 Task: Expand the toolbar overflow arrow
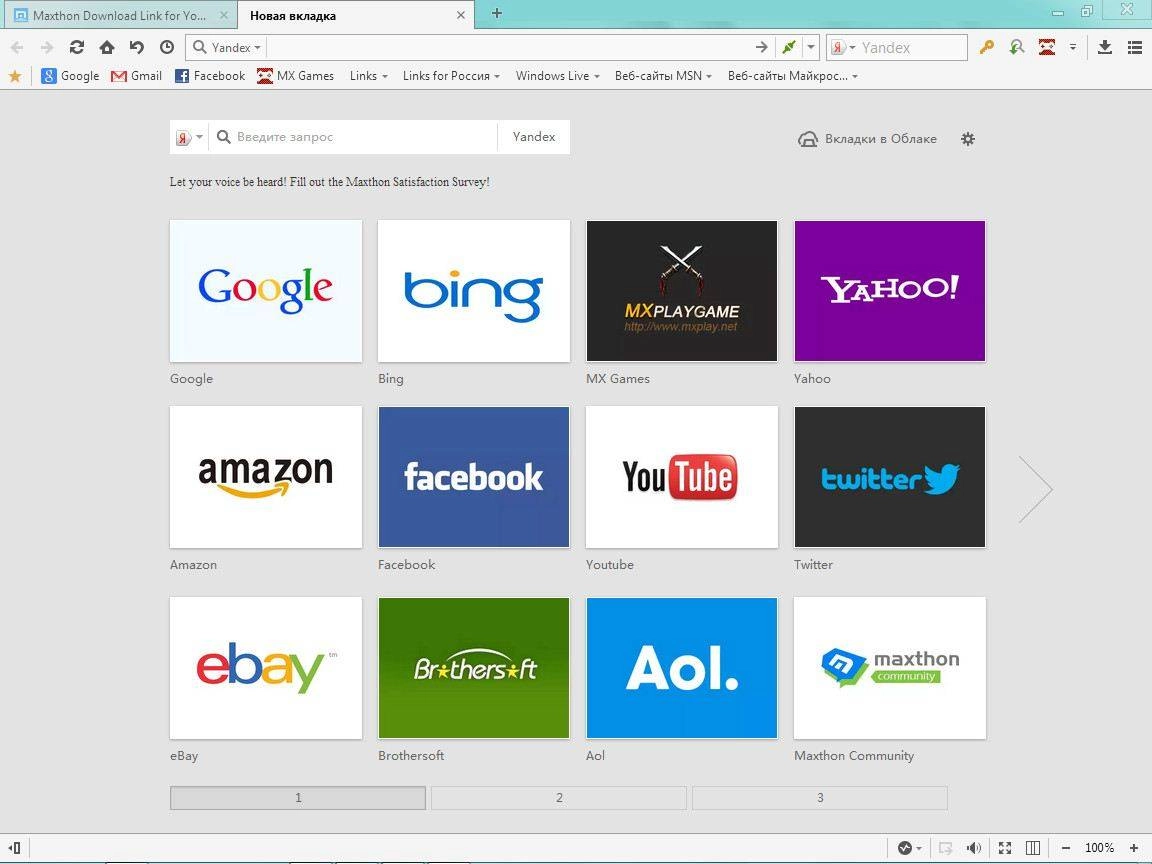1073,48
